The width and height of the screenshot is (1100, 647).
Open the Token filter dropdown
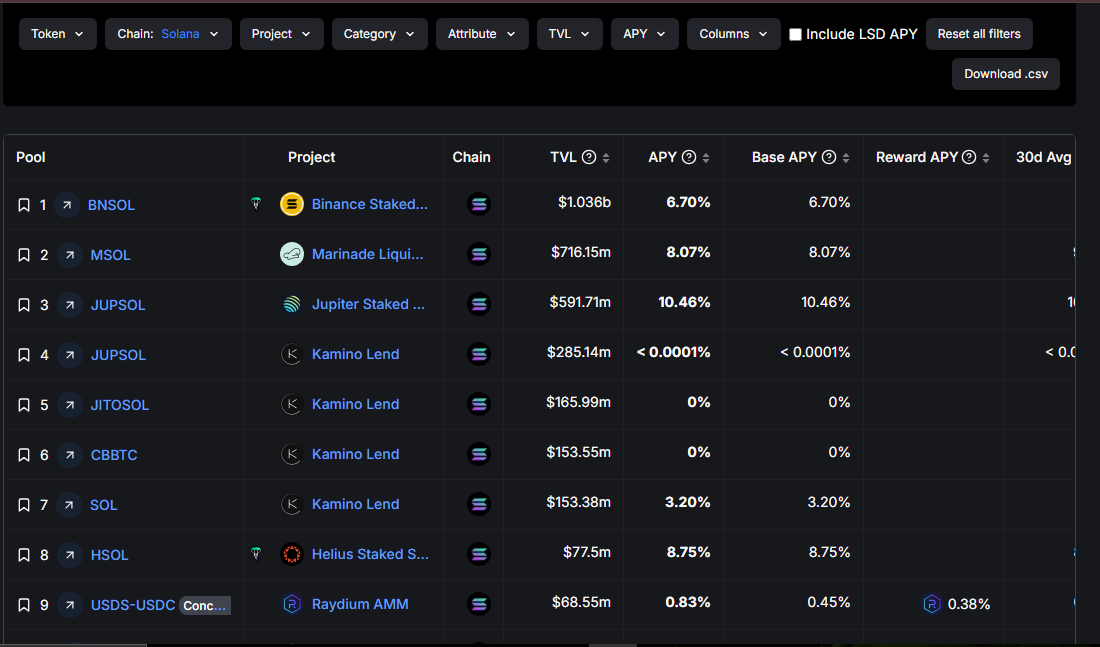58,34
